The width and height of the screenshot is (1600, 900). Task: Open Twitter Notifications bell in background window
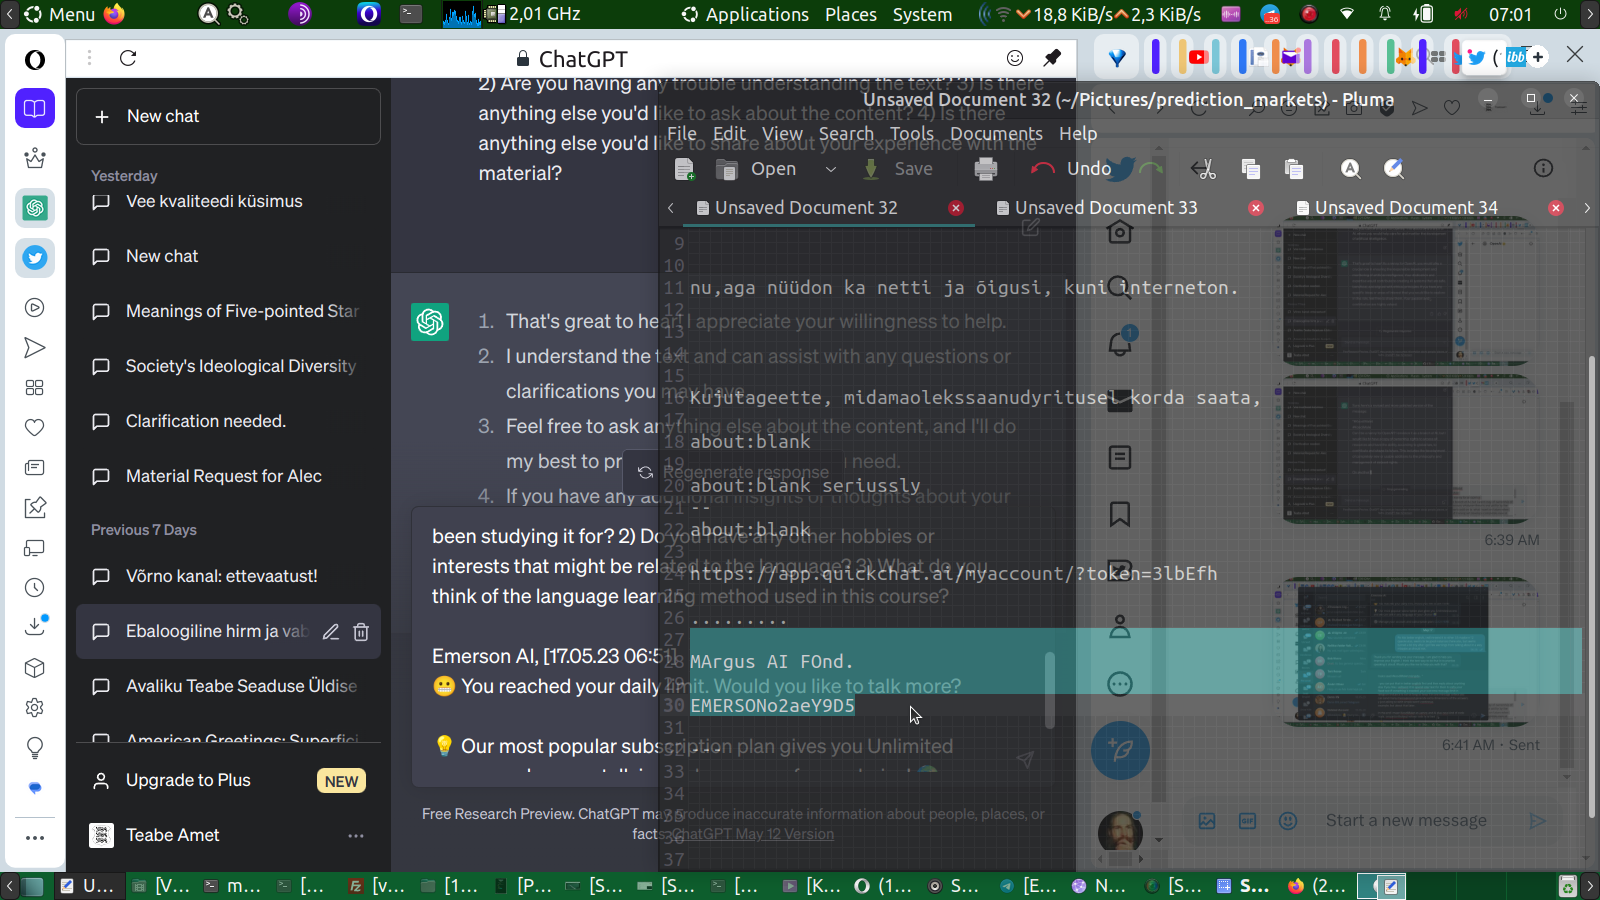pos(1120,342)
